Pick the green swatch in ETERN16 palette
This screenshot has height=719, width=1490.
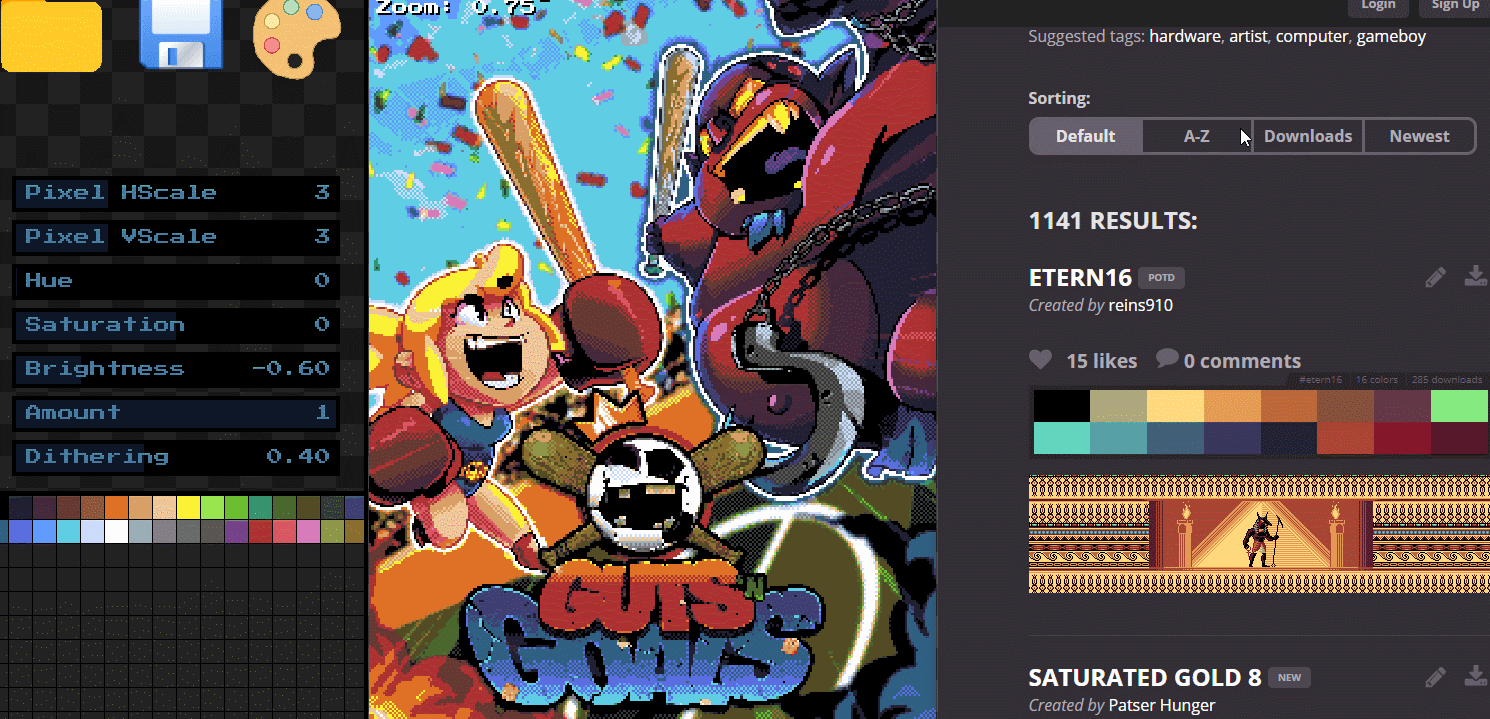pyautogui.click(x=1460, y=405)
